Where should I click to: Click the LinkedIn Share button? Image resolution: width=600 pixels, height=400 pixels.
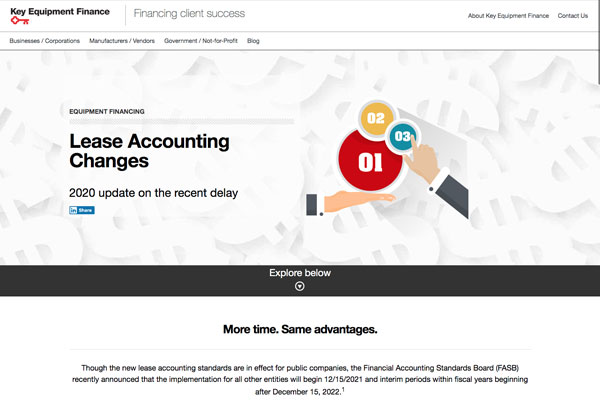click(82, 210)
